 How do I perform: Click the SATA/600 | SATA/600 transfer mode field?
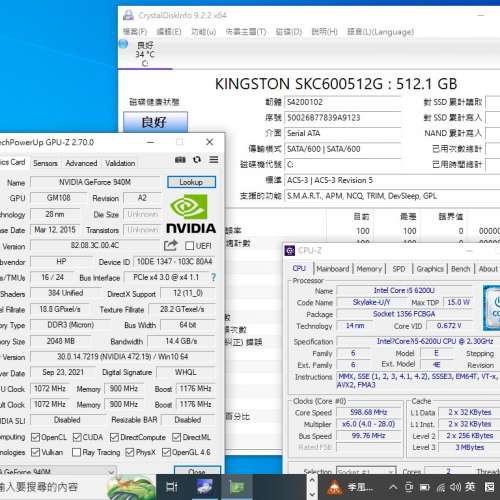pyautogui.click(x=342, y=149)
